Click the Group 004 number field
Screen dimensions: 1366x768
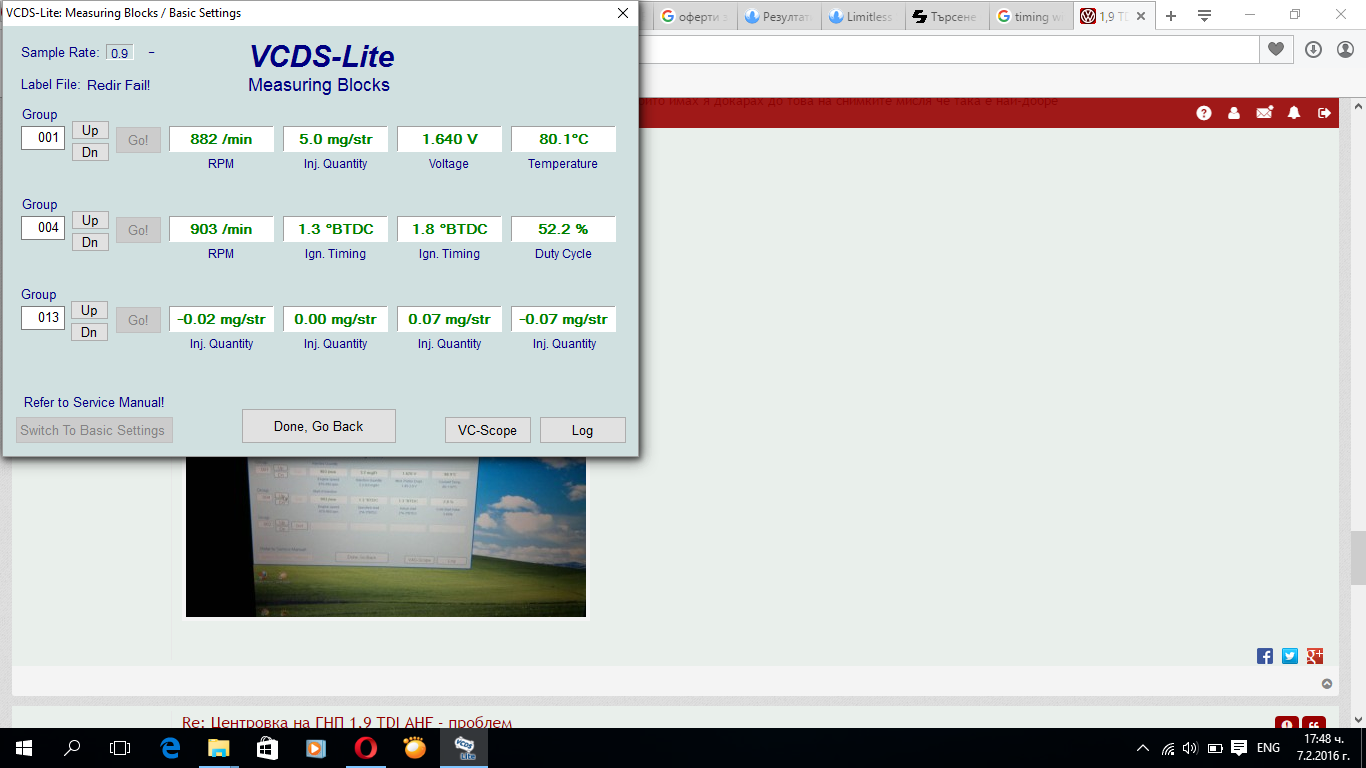click(x=43, y=228)
